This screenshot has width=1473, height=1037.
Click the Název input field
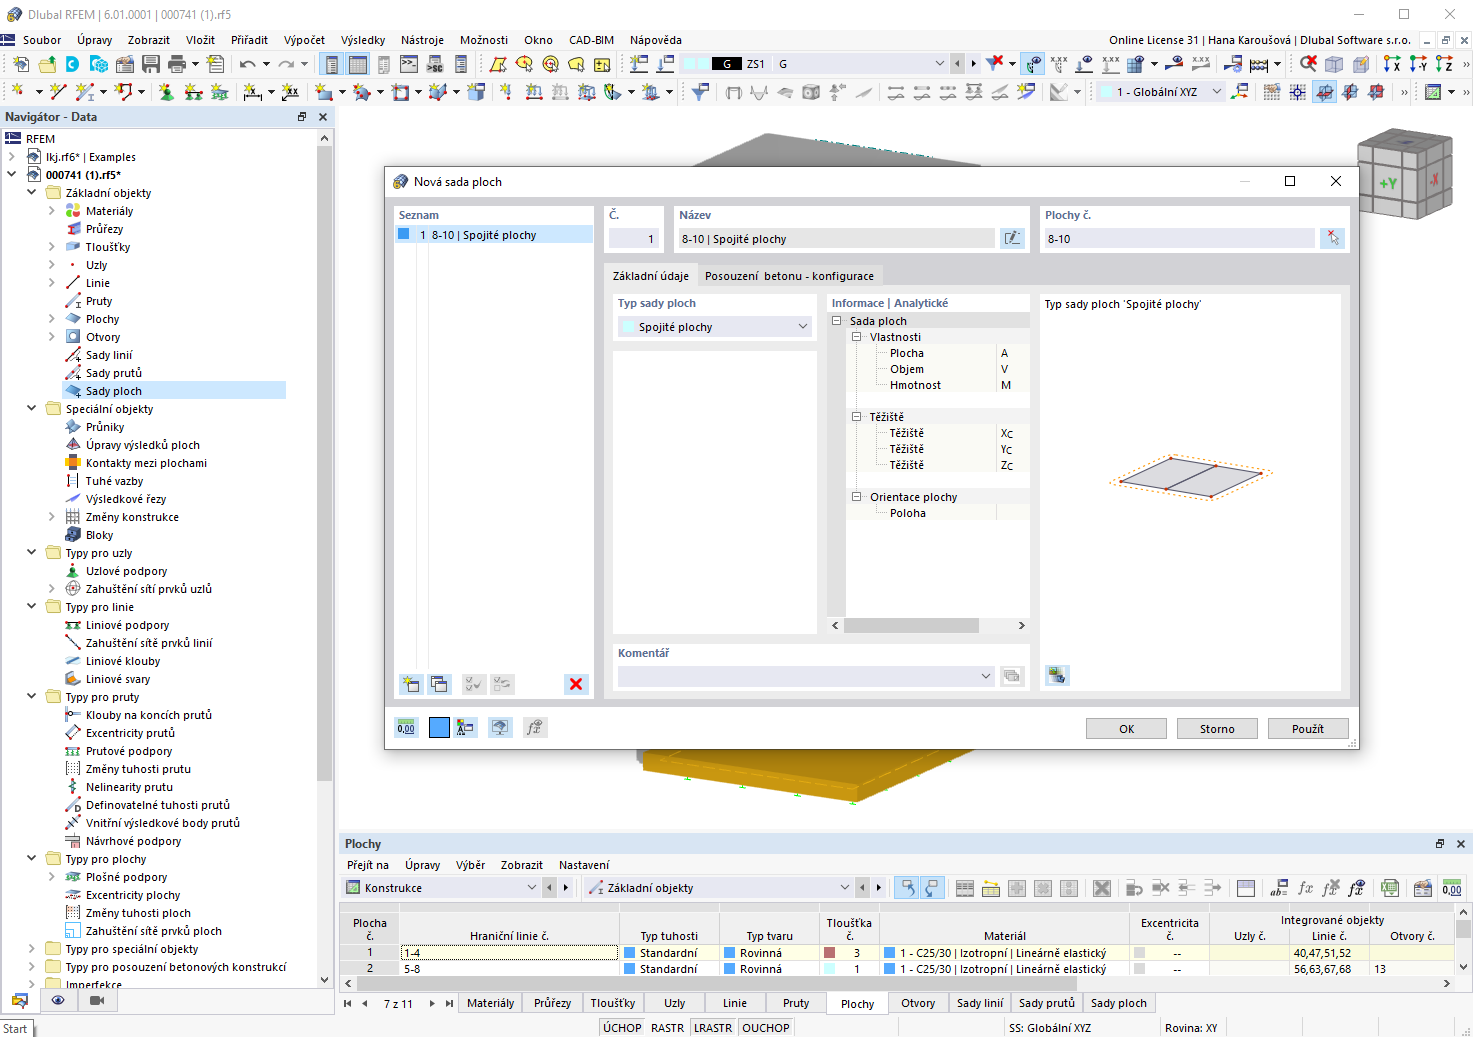837,238
